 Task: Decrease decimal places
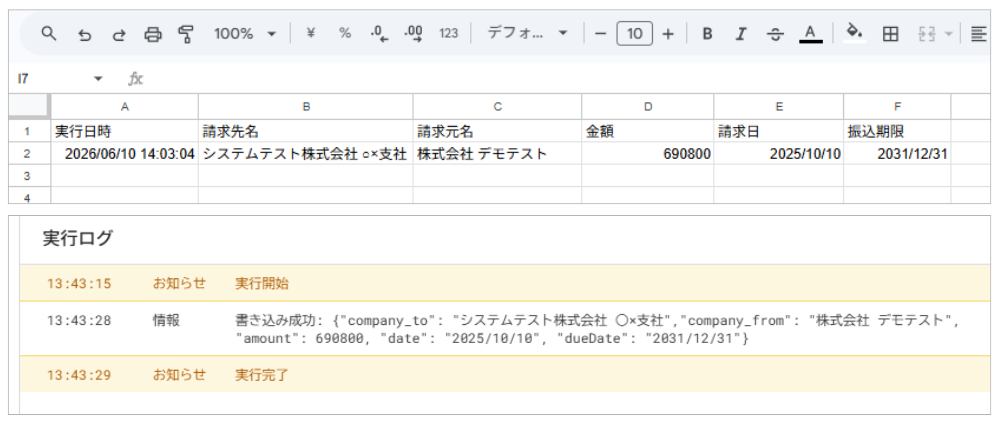[379, 34]
